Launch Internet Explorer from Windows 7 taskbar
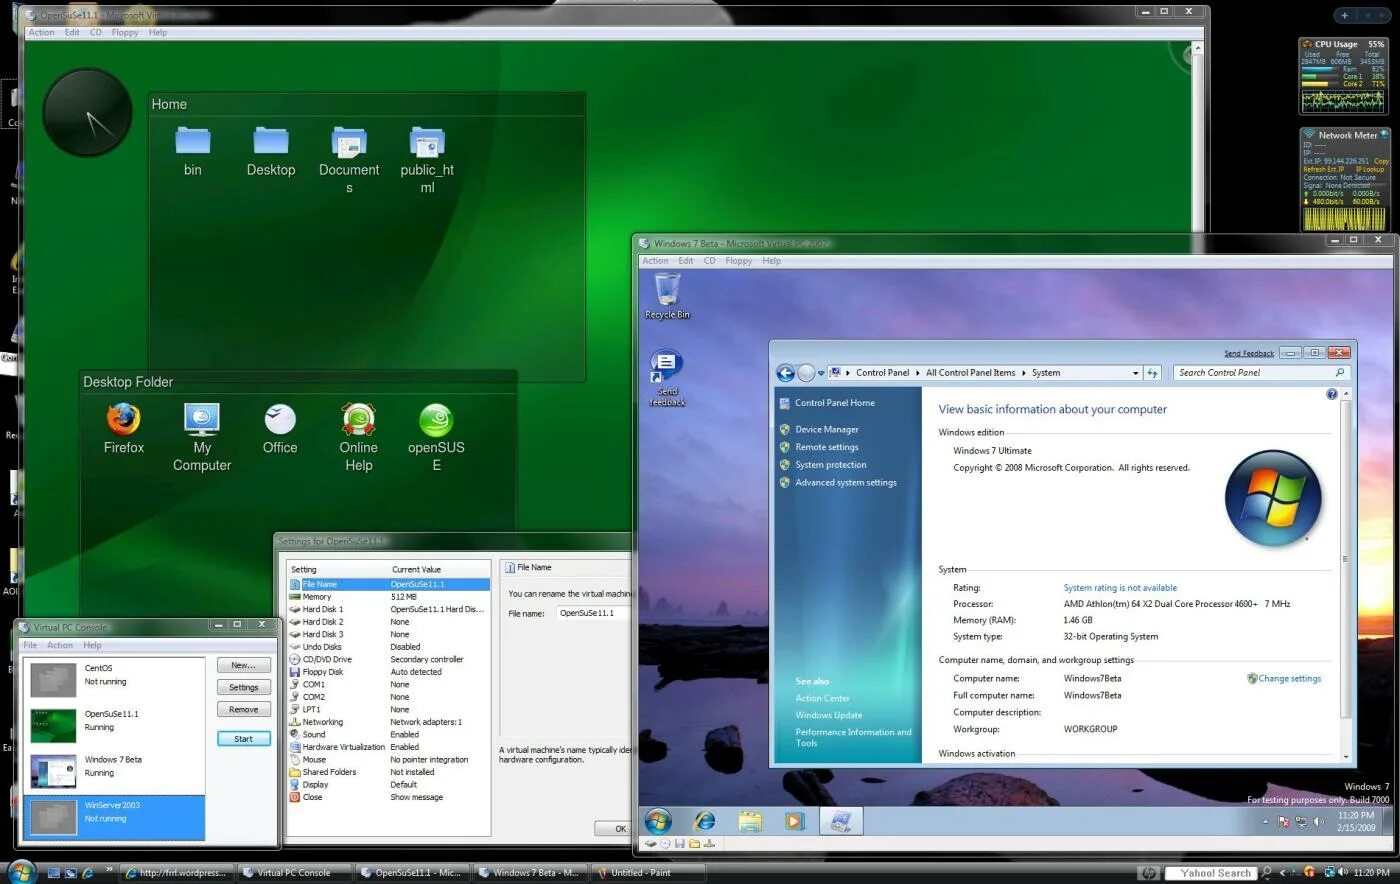Image resolution: width=1400 pixels, height=884 pixels. (x=705, y=821)
